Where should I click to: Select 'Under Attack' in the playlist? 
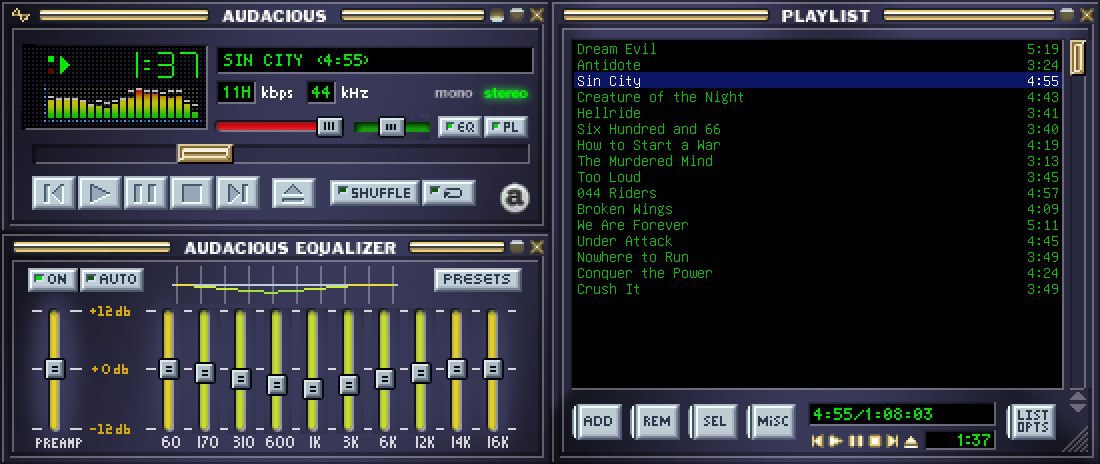coord(818,241)
